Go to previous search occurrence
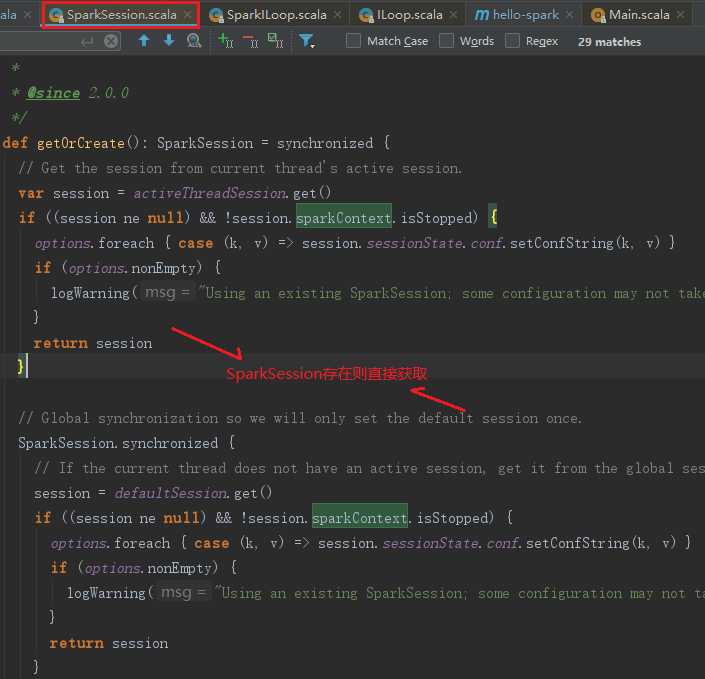 pos(144,41)
